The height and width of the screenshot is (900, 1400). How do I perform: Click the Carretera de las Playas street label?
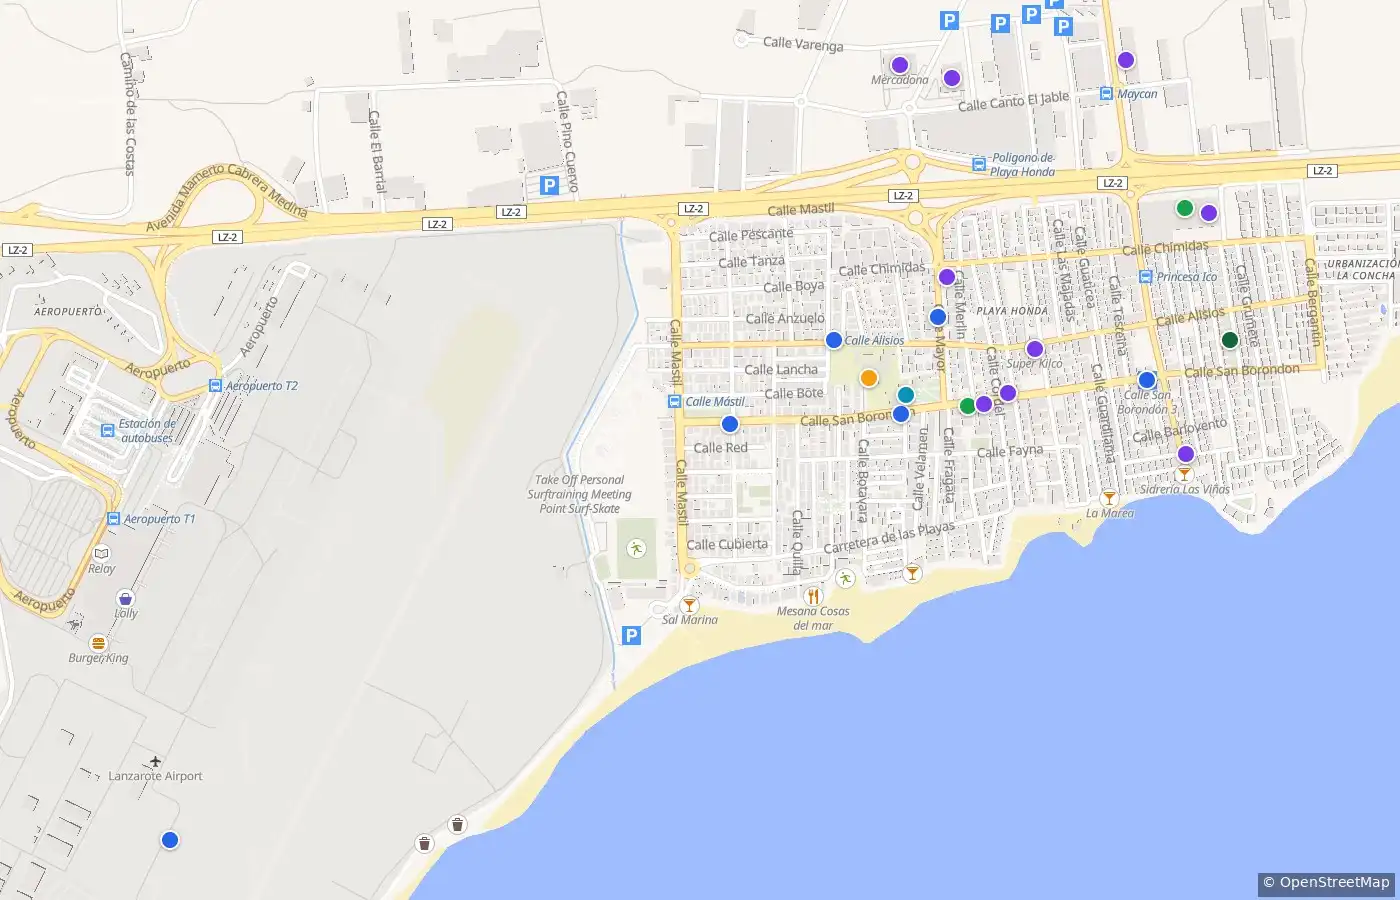point(889,538)
